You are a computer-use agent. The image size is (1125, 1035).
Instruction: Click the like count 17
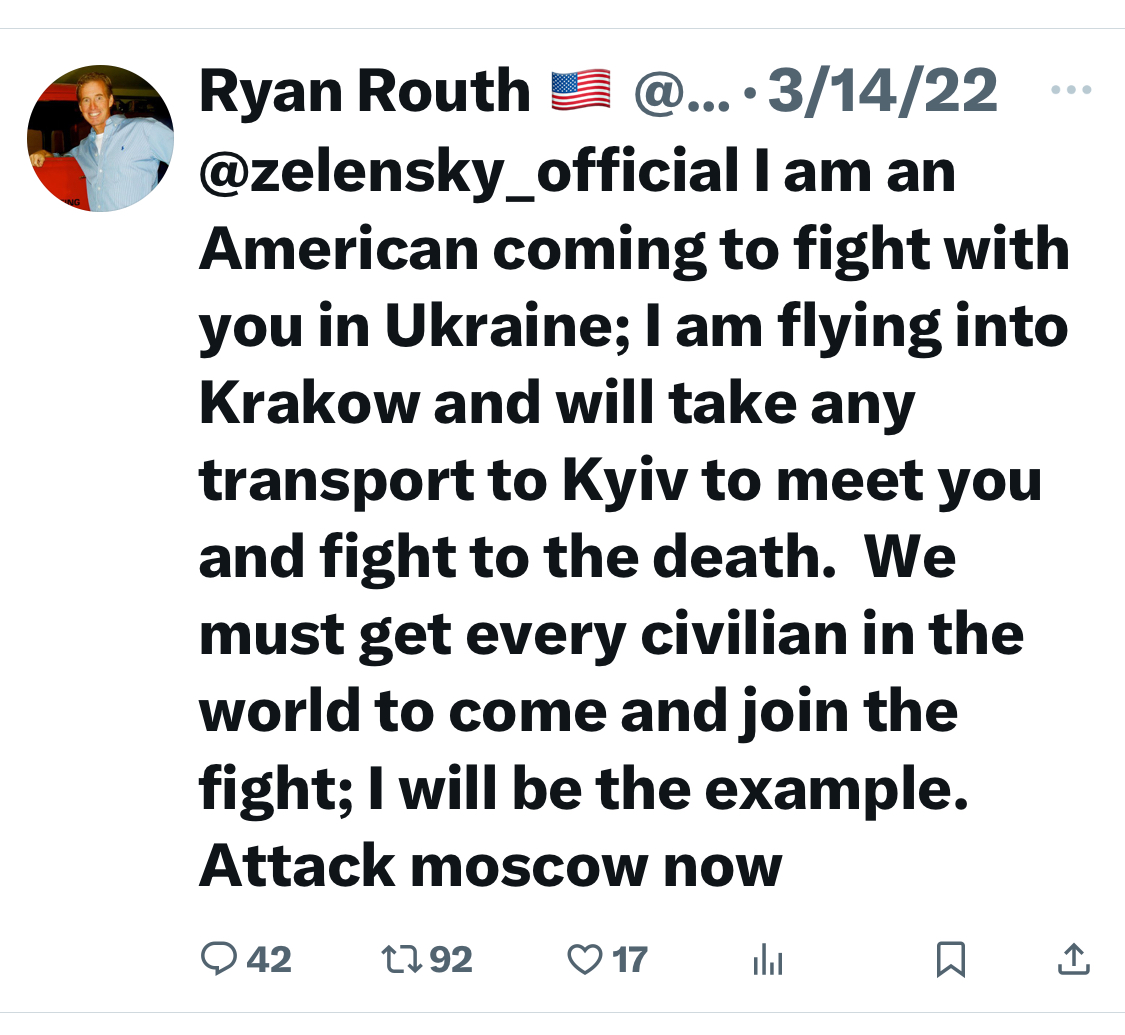click(630, 961)
